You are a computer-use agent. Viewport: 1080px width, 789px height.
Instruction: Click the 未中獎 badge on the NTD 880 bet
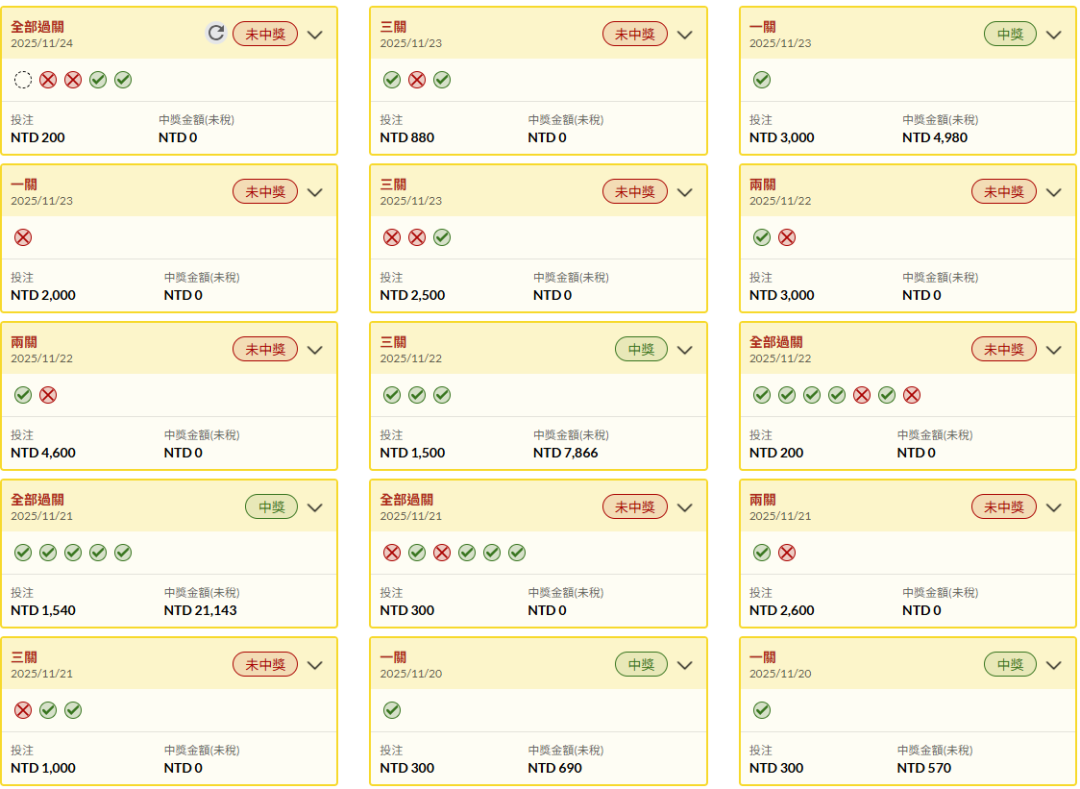click(x=634, y=34)
